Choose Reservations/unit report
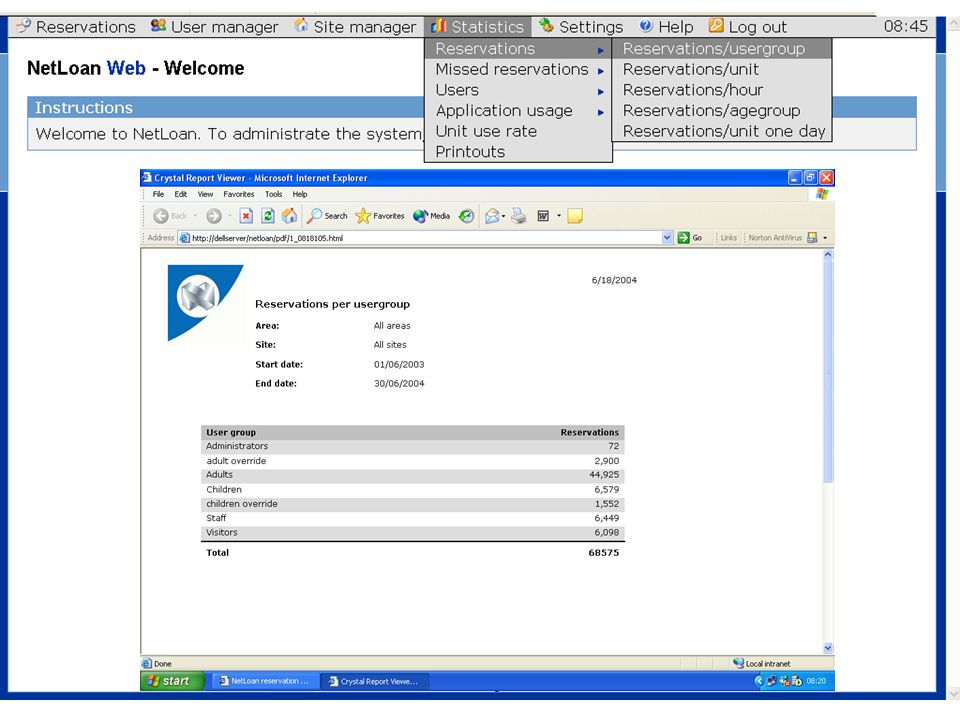 (x=722, y=69)
